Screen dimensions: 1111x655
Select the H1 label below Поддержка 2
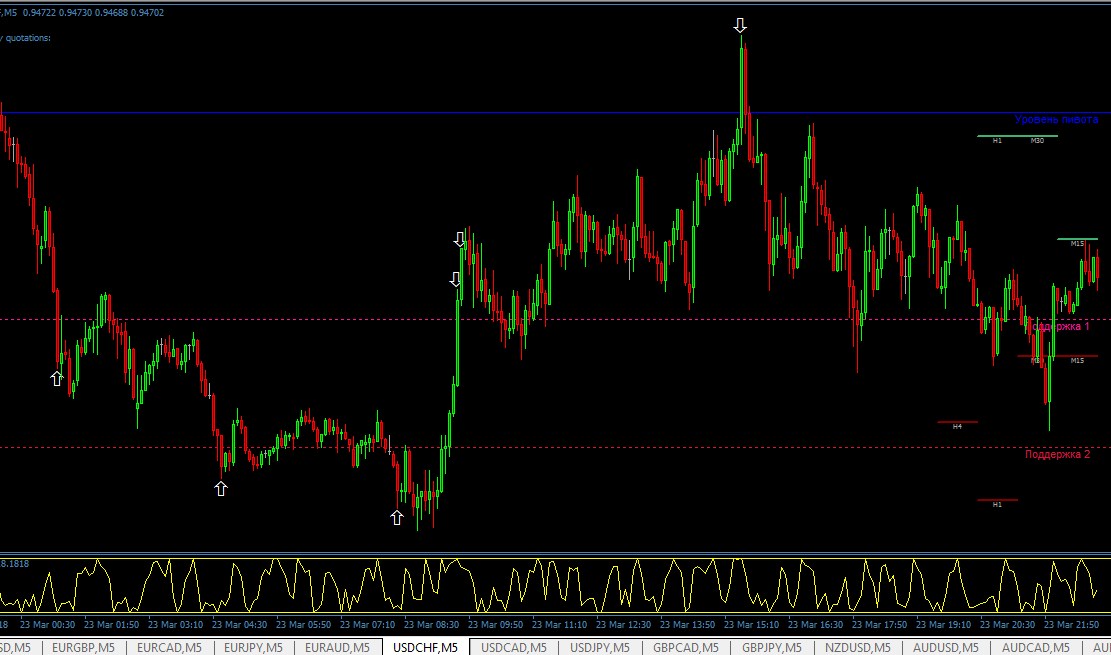(997, 505)
